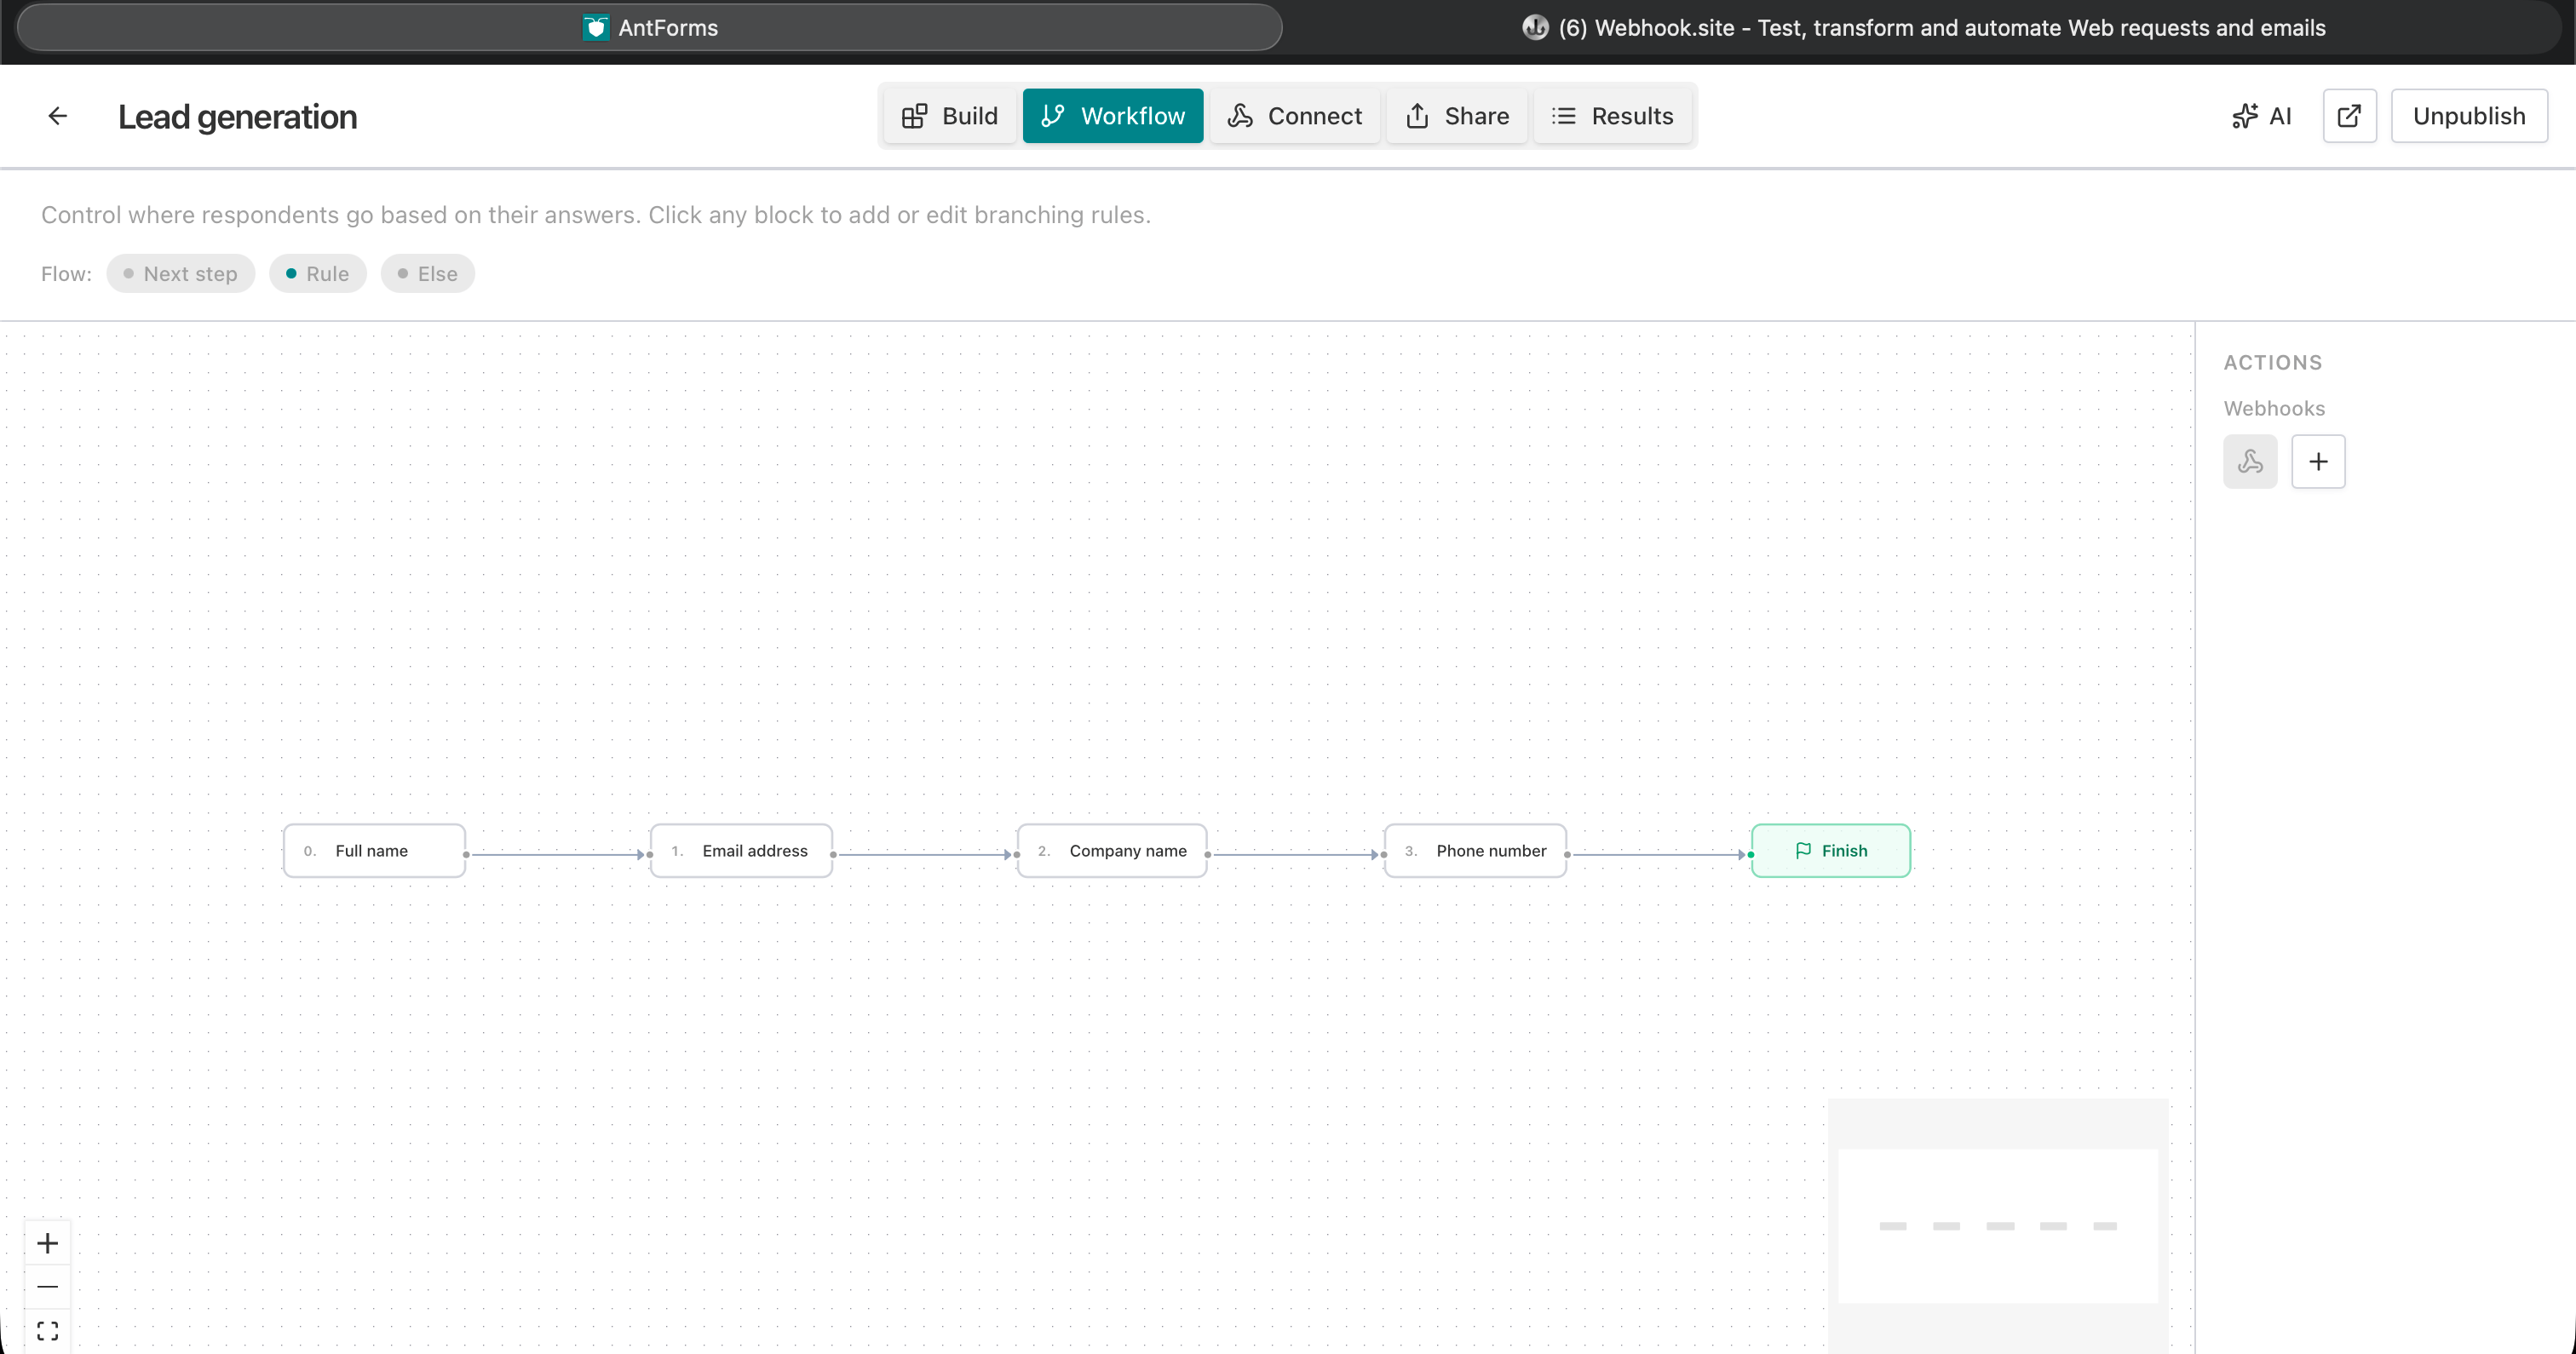Select the Phone number block
Viewport: 2576px width, 1354px height.
coord(1475,850)
